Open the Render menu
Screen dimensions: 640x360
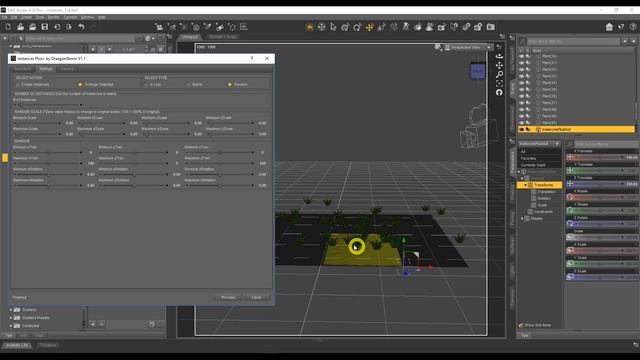coord(53,17)
